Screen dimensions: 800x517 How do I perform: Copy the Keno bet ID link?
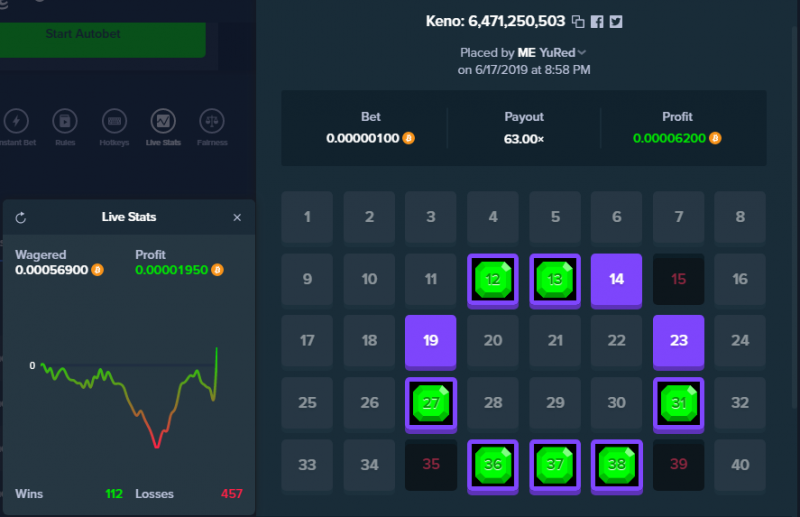(578, 21)
